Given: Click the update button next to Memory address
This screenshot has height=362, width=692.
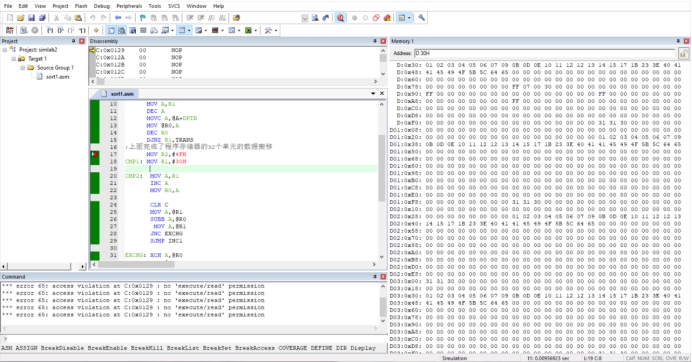Looking at the screenshot, I should click(683, 53).
